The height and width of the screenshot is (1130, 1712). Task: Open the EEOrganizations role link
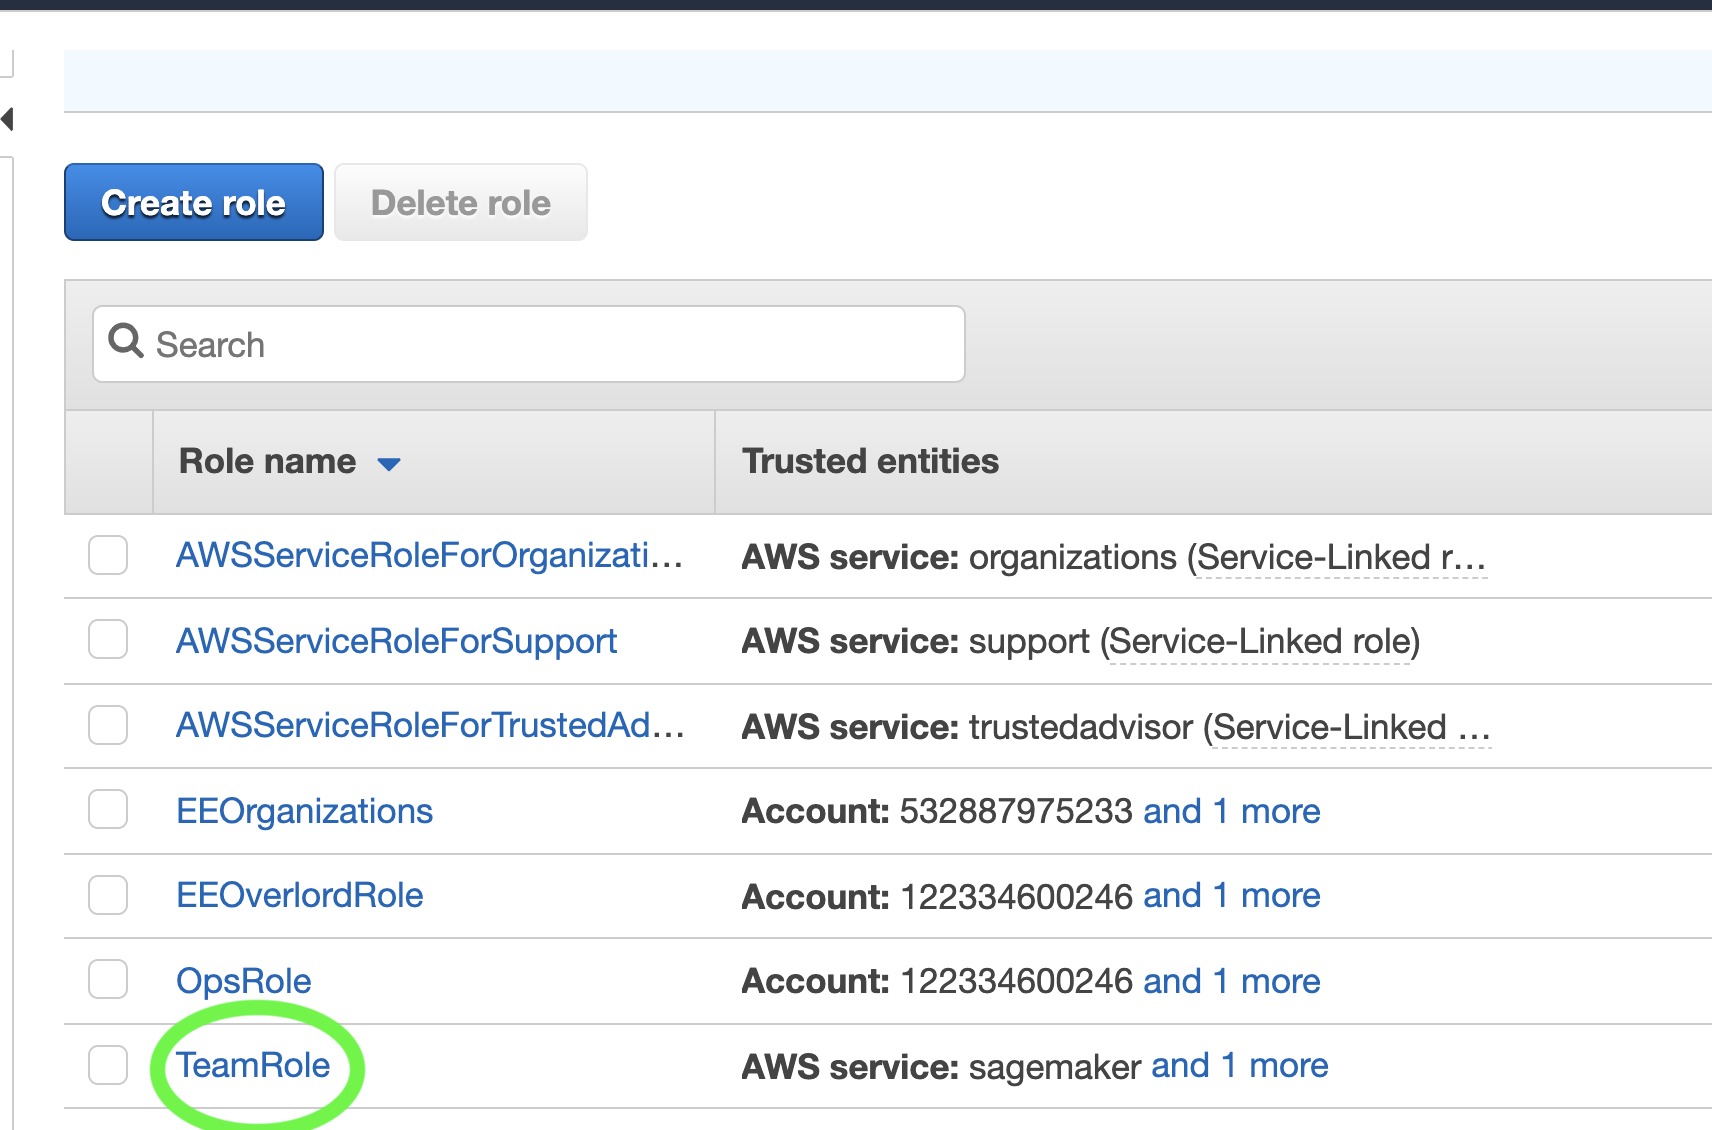(305, 811)
